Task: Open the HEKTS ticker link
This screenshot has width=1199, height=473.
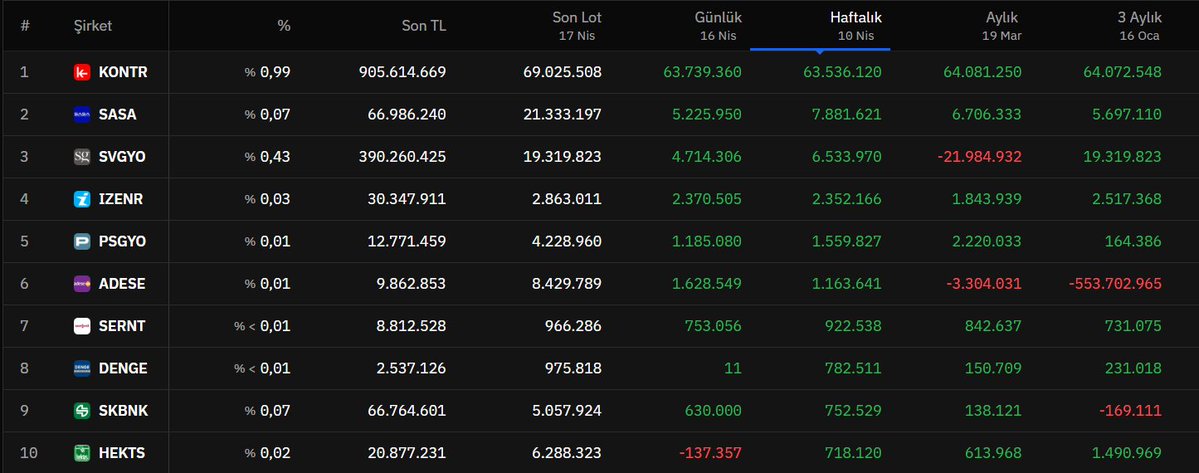Action: click(x=122, y=453)
